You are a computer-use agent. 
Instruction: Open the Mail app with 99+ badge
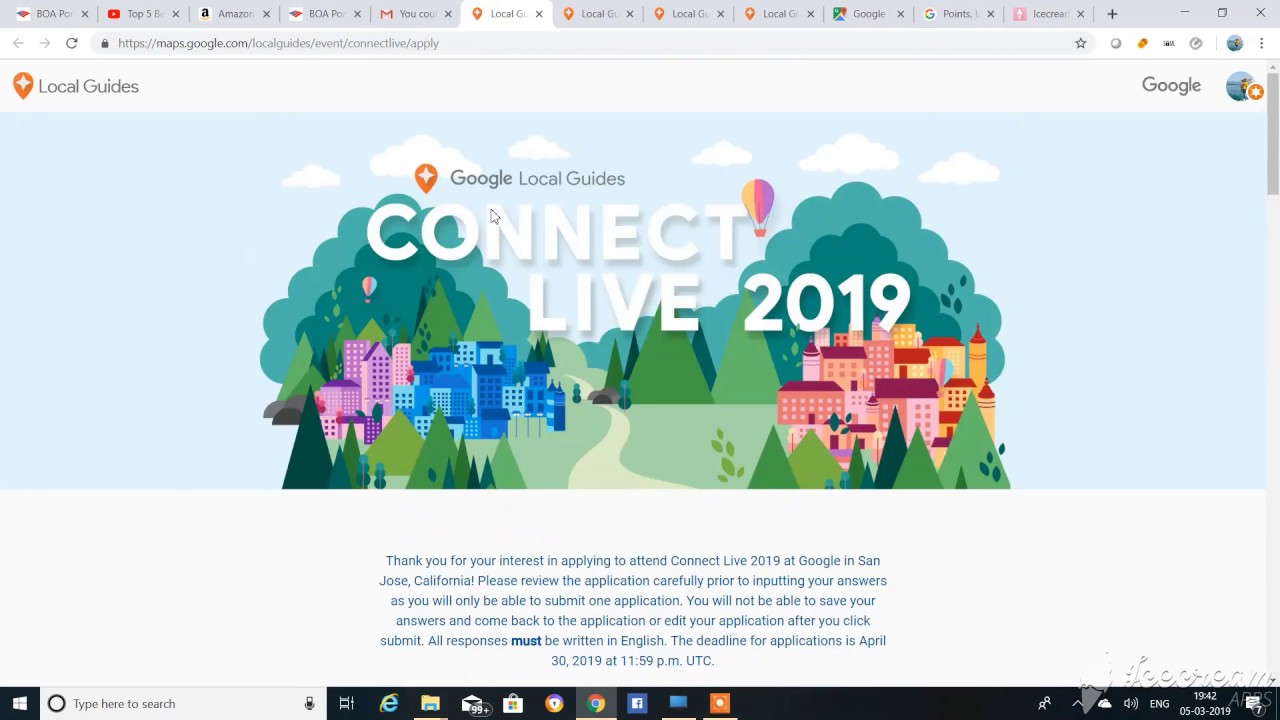(x=473, y=703)
